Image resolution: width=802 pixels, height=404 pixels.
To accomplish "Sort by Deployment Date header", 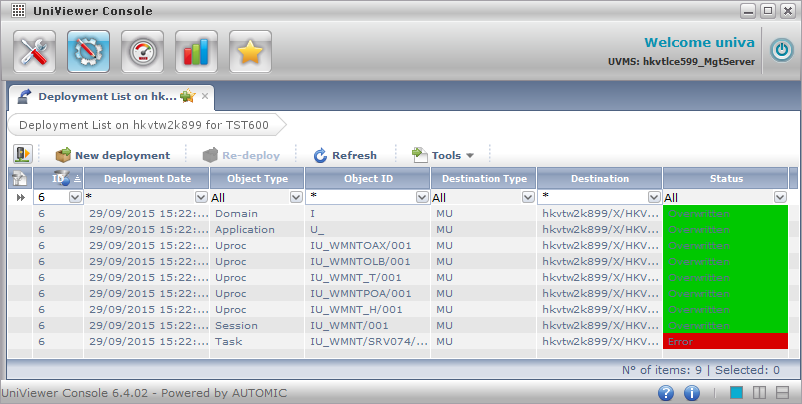I will click(147, 178).
